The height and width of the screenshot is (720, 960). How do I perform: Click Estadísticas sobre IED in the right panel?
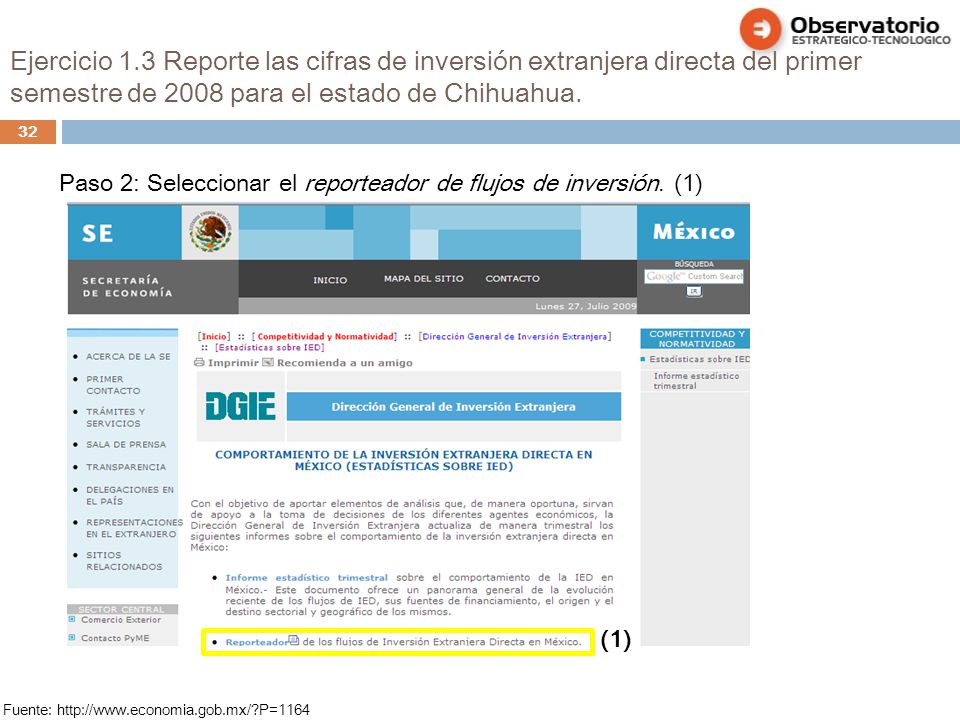click(x=699, y=359)
